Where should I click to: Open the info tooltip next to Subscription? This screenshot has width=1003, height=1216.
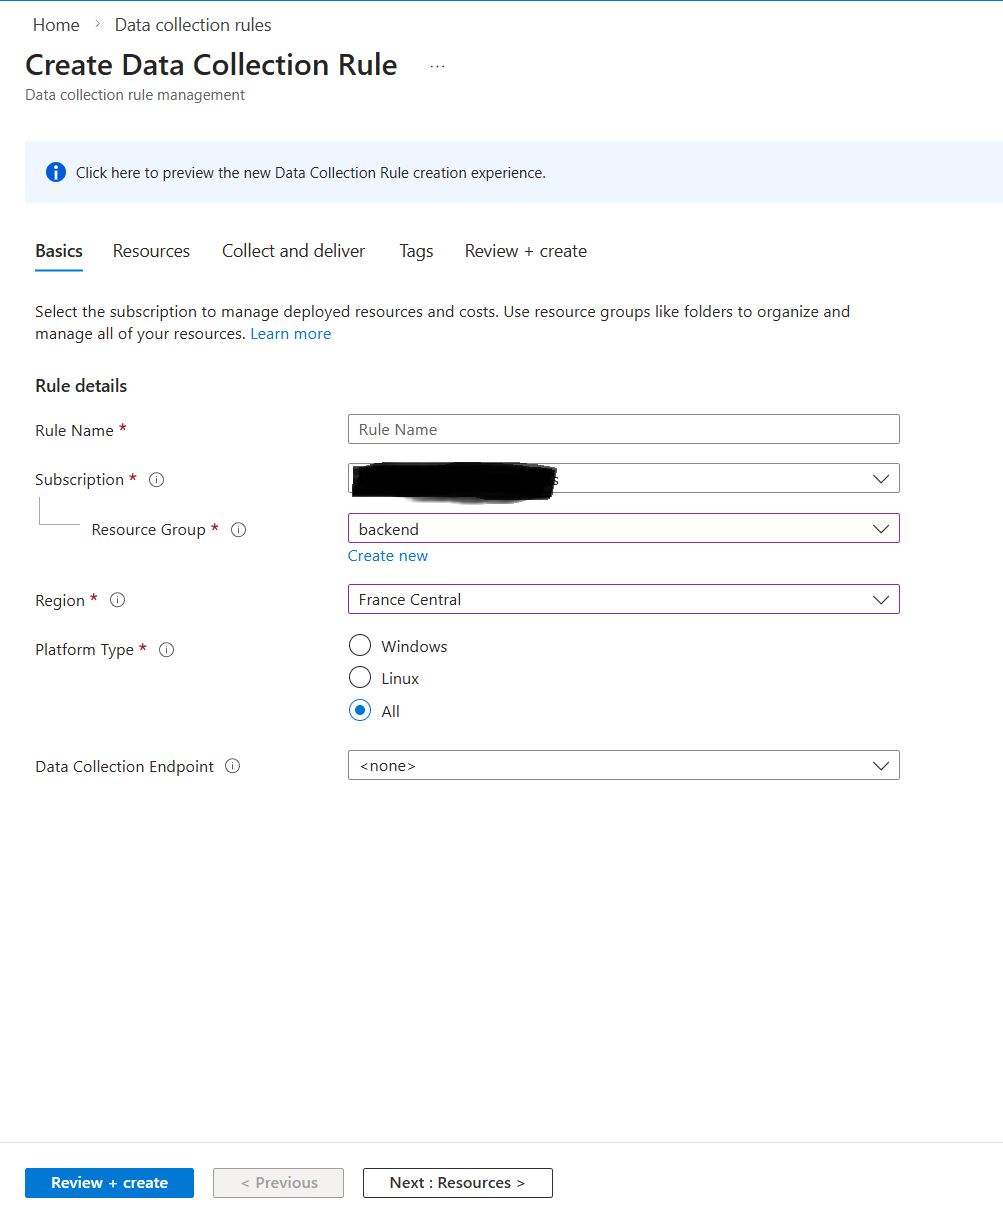click(156, 480)
